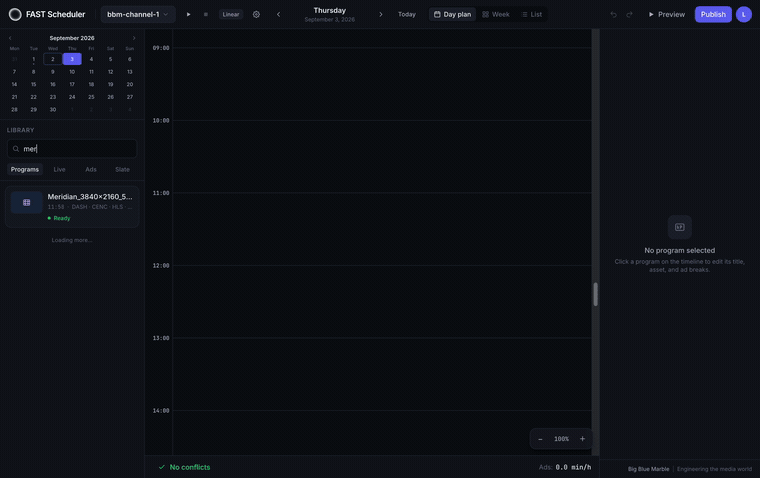Click the Ads 0.0 min/h indicator
Image resolution: width=760 pixels, height=478 pixels.
[x=565, y=467]
